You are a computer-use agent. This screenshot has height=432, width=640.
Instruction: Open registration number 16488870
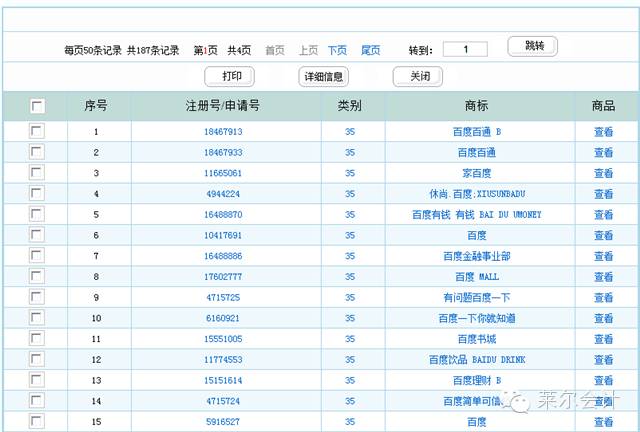[x=223, y=215]
